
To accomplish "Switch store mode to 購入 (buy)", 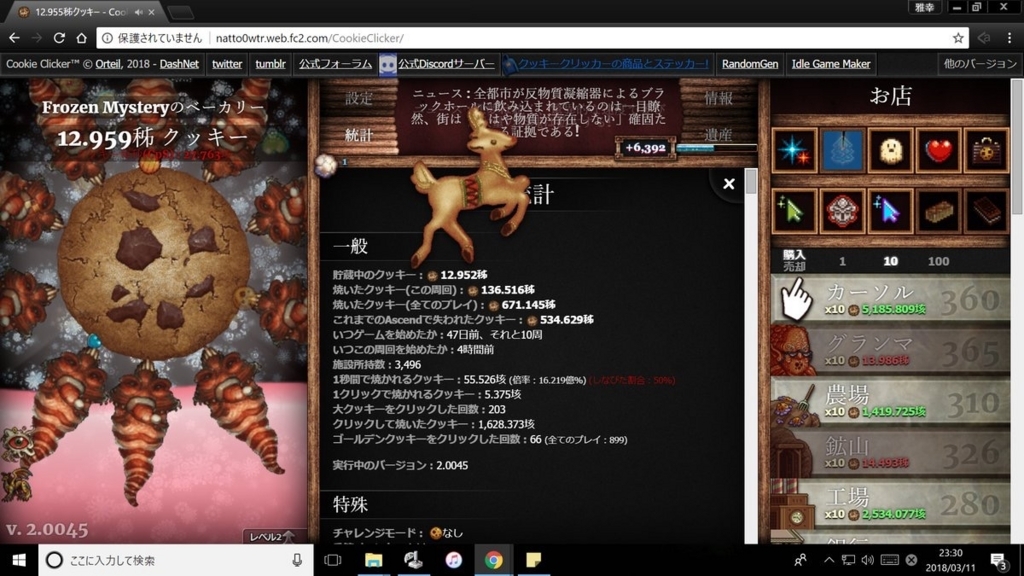I will coord(794,255).
